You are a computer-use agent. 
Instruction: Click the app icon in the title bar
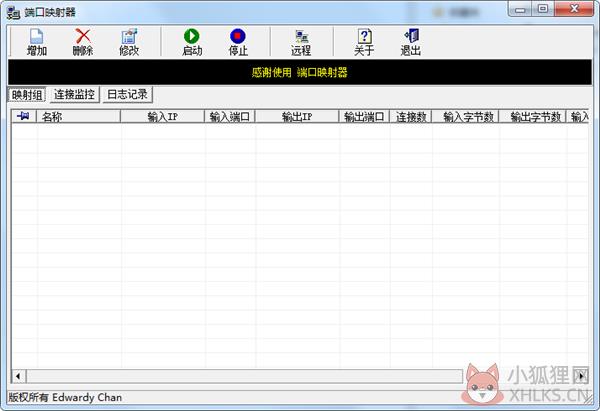[13, 13]
